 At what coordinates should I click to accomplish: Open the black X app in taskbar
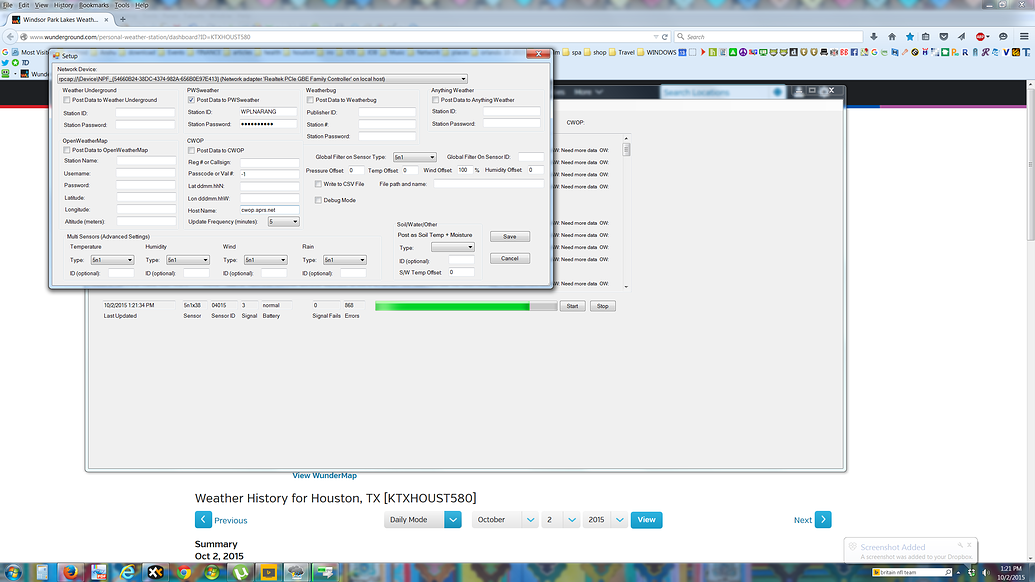155,572
